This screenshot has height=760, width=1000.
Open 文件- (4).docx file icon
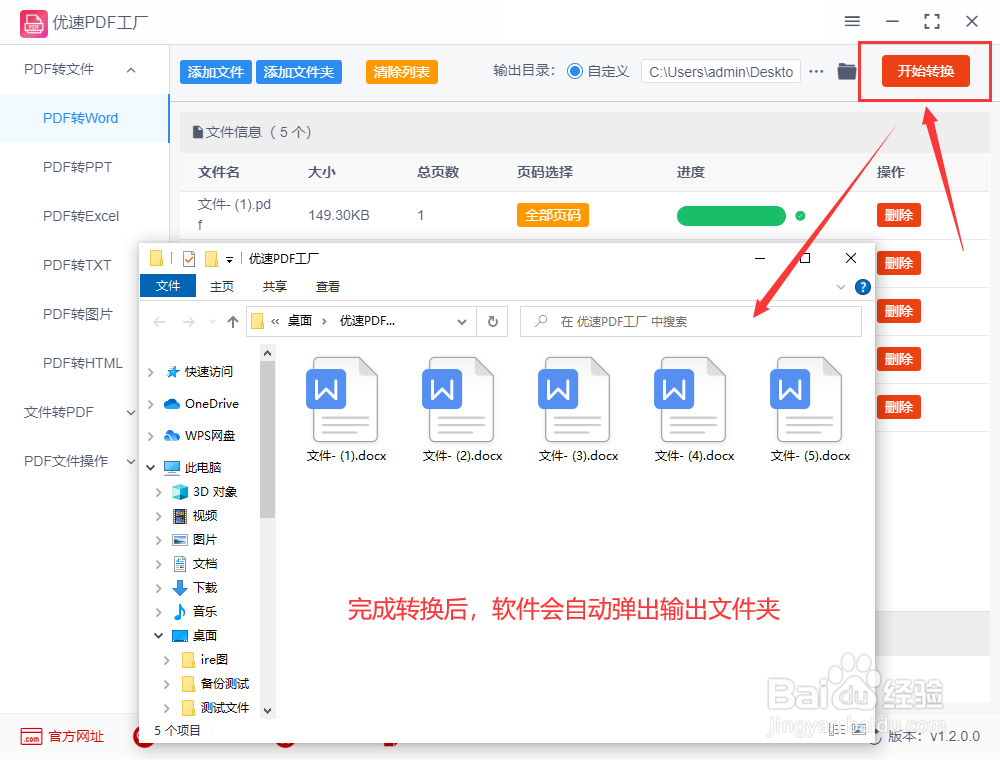point(694,400)
